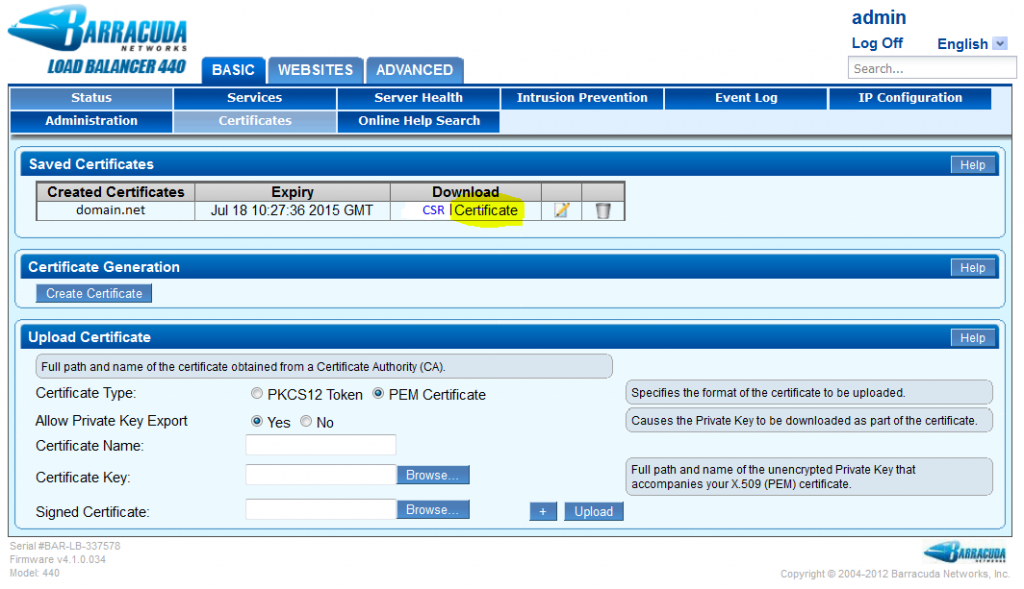Viewport: 1024px width, 589px height.
Task: Switch to the BASIC tab
Action: point(233,70)
